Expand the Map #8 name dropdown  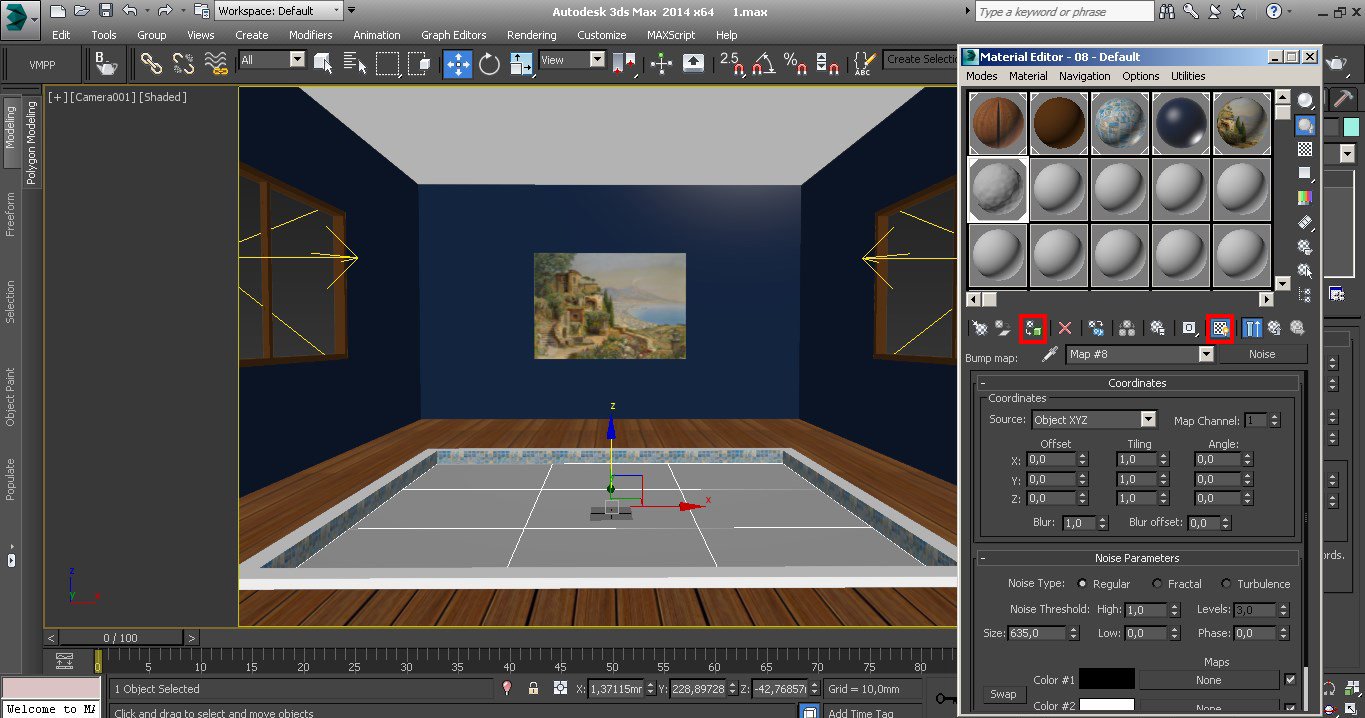coord(1205,354)
